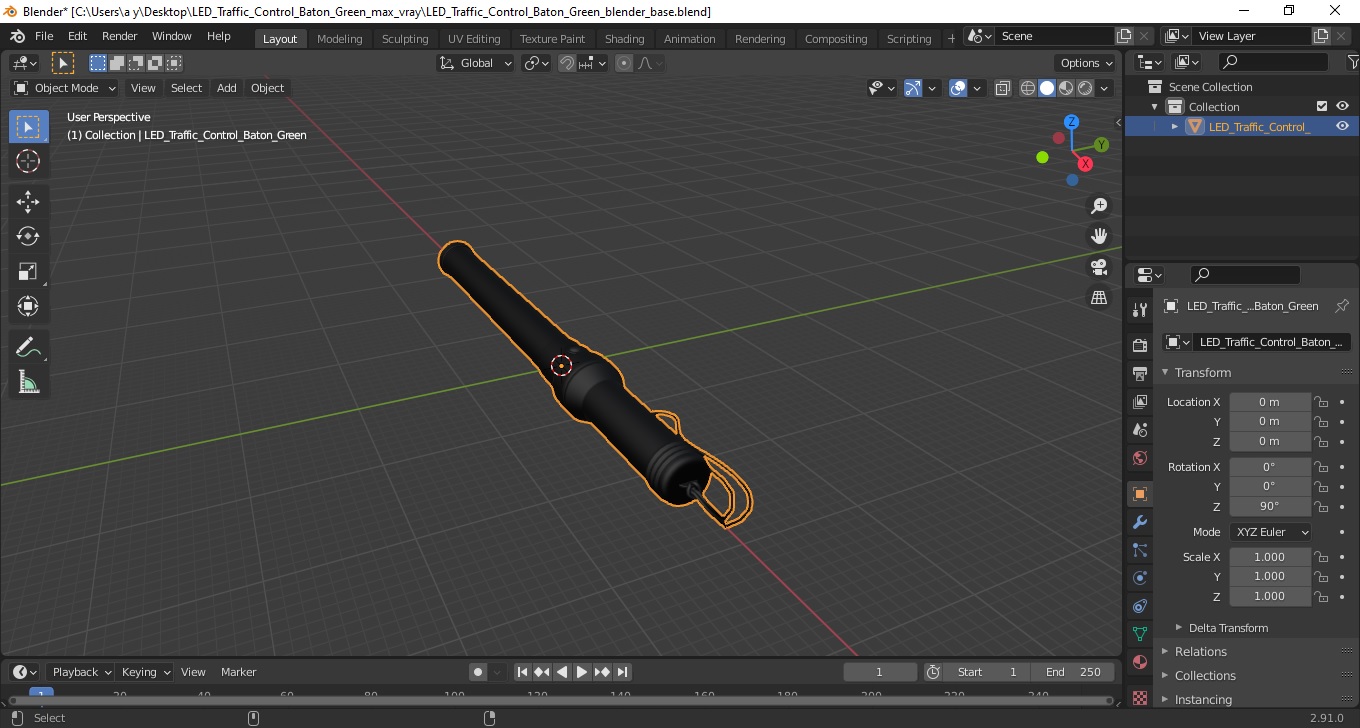The height and width of the screenshot is (728, 1360).
Task: Select the Rotate tool
Action: 28,236
